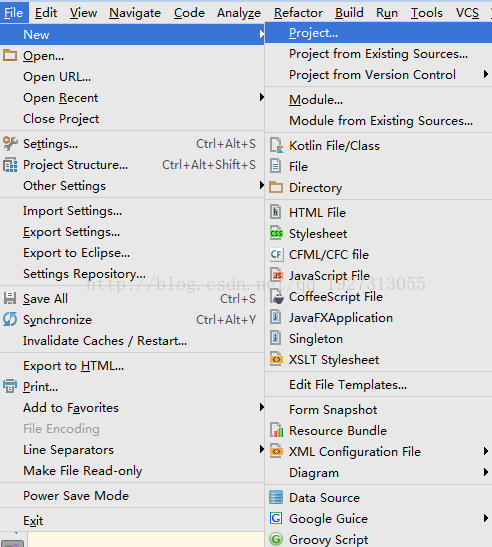This screenshot has width=492, height=547.
Task: Expand the New submenu arrow
Action: pyautogui.click(x=262, y=34)
